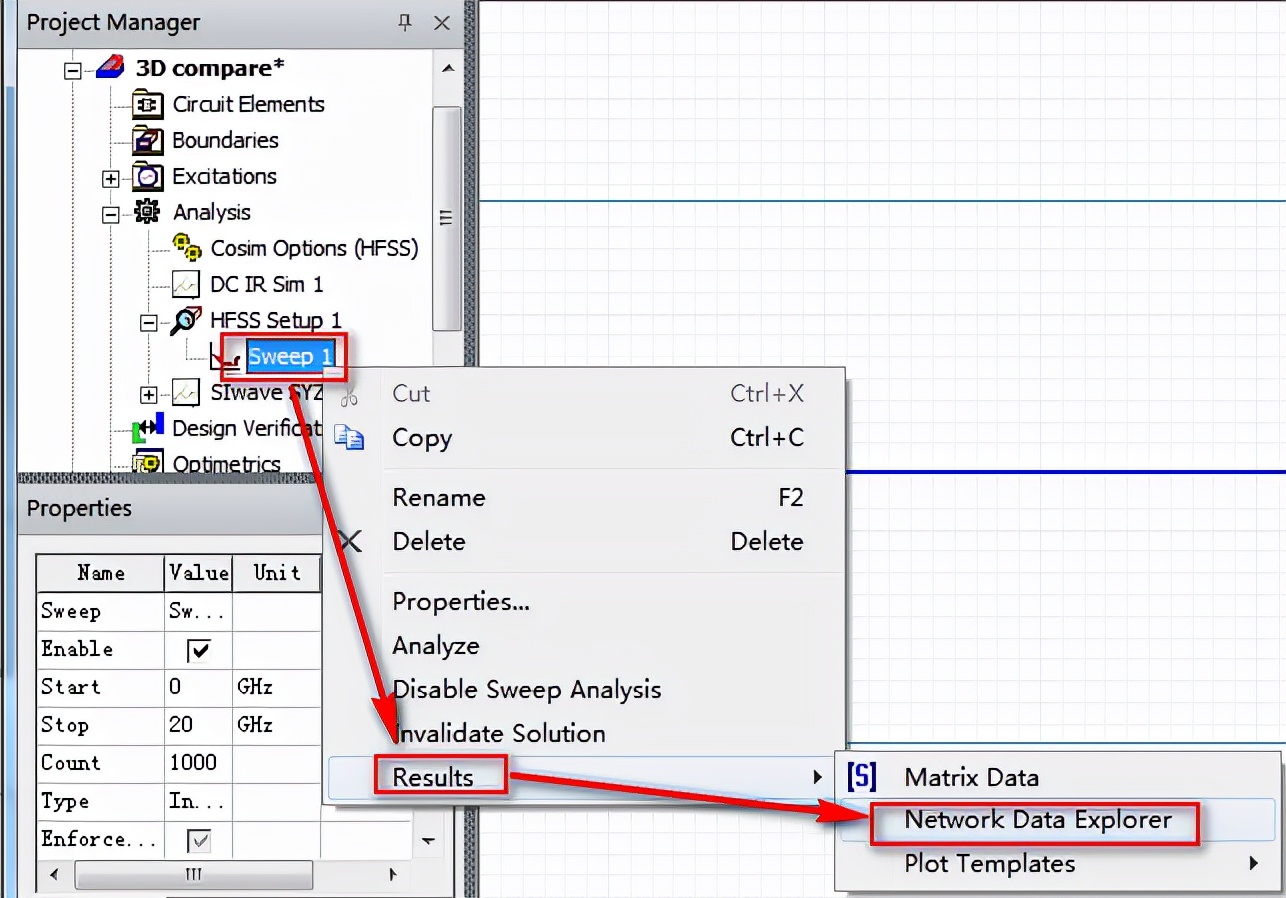The height and width of the screenshot is (898, 1286).
Task: Click Analyze in the context menu
Action: (x=435, y=645)
